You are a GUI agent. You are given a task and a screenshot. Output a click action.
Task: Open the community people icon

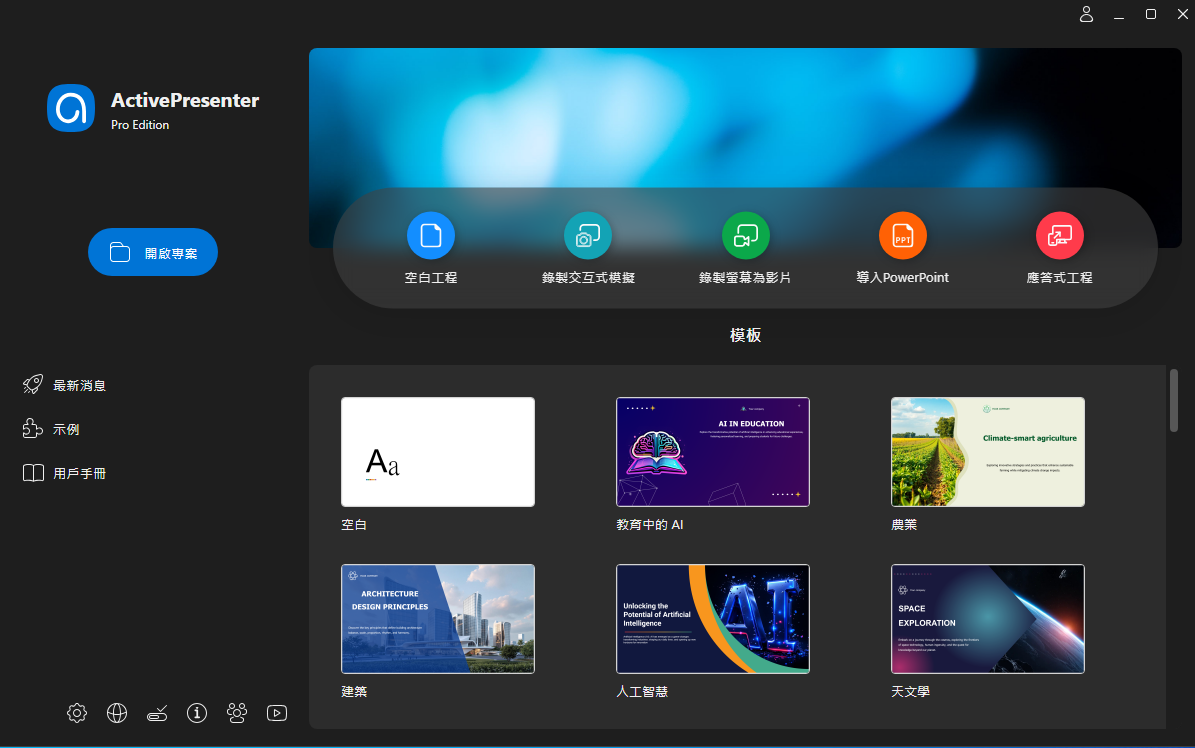[x=237, y=713]
